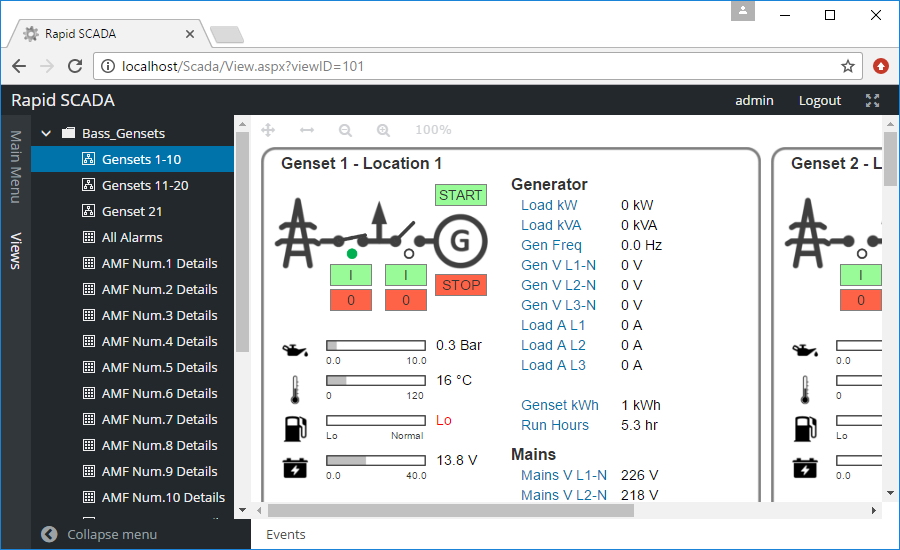Open the mains breaker with first red 0 button
Image resolution: width=900 pixels, height=550 pixels.
point(352,300)
